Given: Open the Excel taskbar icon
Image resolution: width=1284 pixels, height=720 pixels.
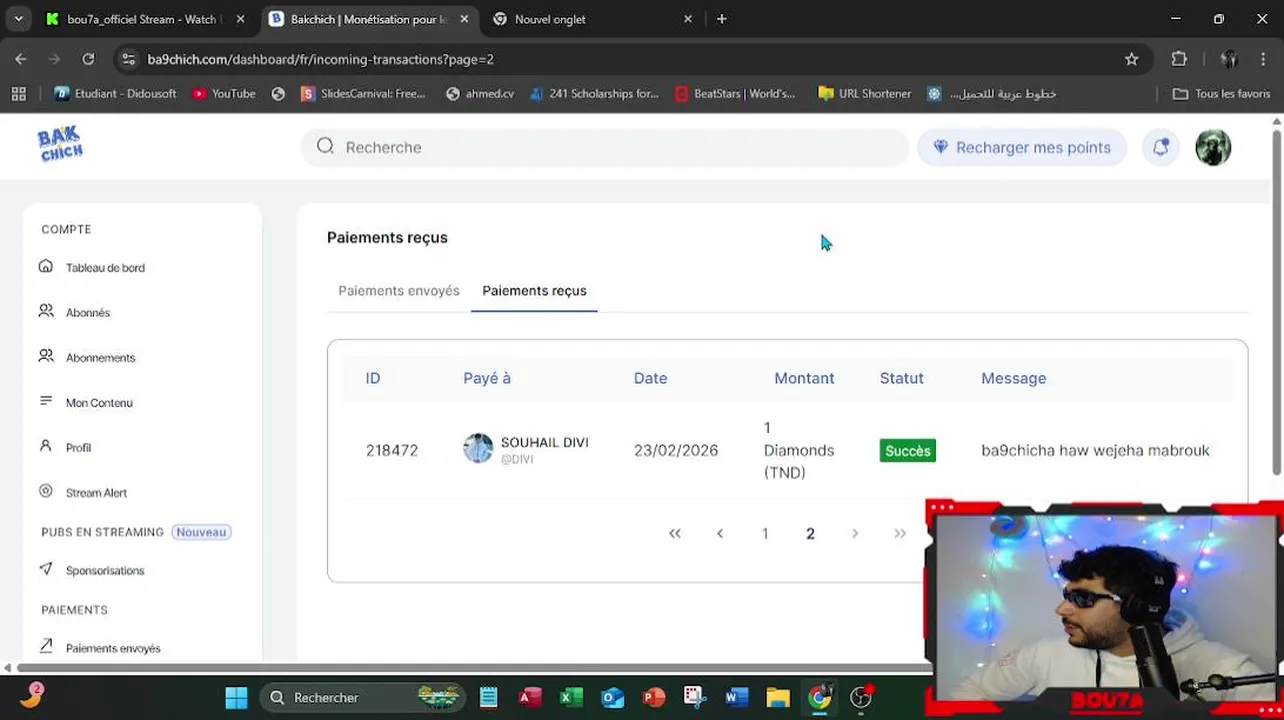Looking at the screenshot, I should click(x=571, y=697).
